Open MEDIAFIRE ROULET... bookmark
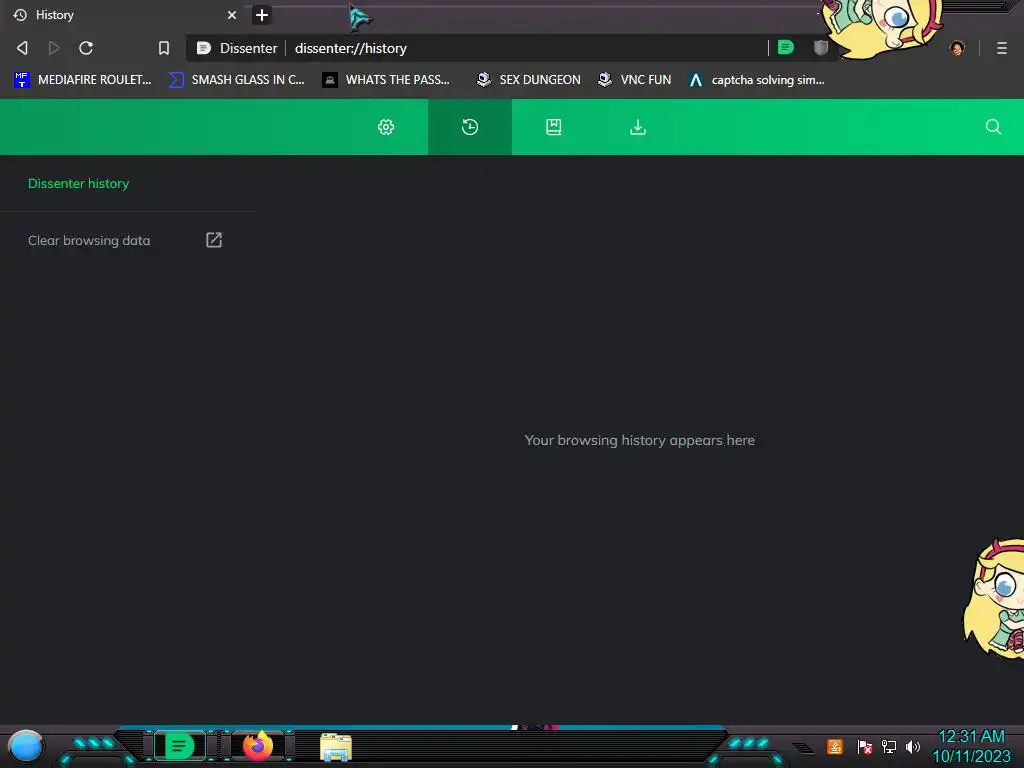This screenshot has height=768, width=1024. pyautogui.click(x=82, y=80)
